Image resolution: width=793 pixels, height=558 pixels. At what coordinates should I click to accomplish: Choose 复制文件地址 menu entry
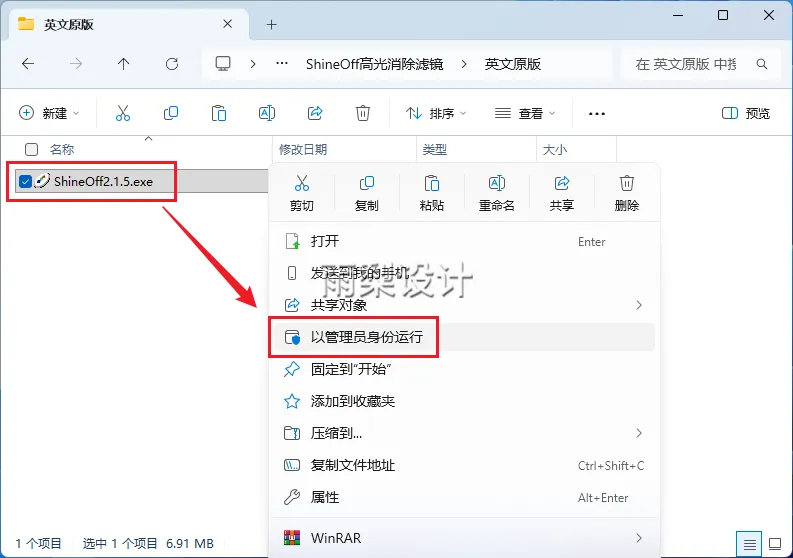click(x=463, y=465)
